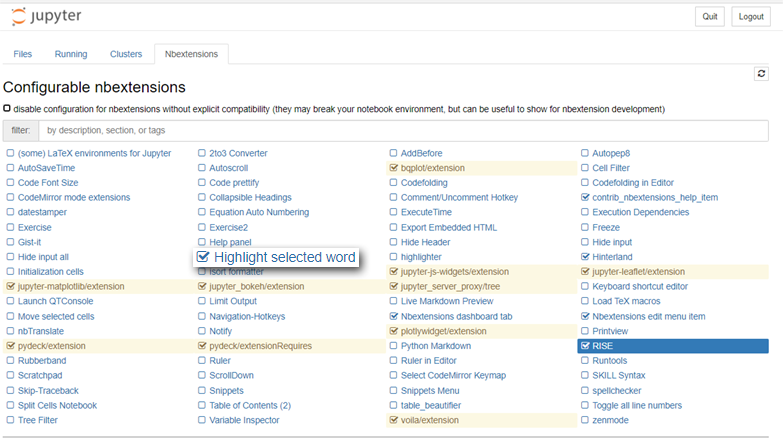Select the ExecuteTime extension link

coord(426,212)
